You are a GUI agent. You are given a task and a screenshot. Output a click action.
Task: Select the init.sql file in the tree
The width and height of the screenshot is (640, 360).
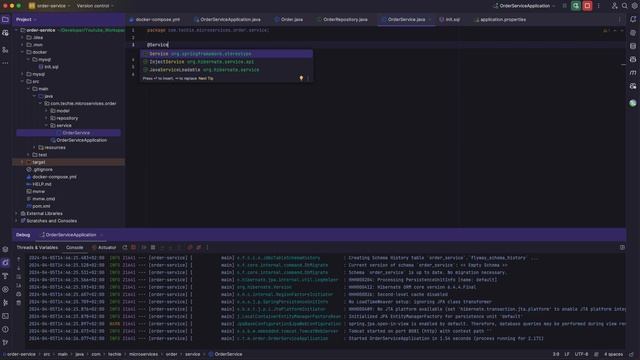tap(48, 67)
